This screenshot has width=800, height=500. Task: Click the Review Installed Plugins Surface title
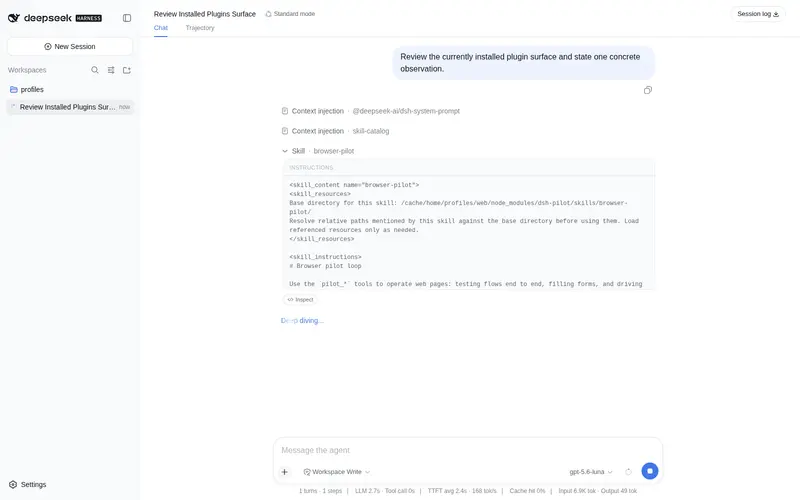tap(205, 14)
